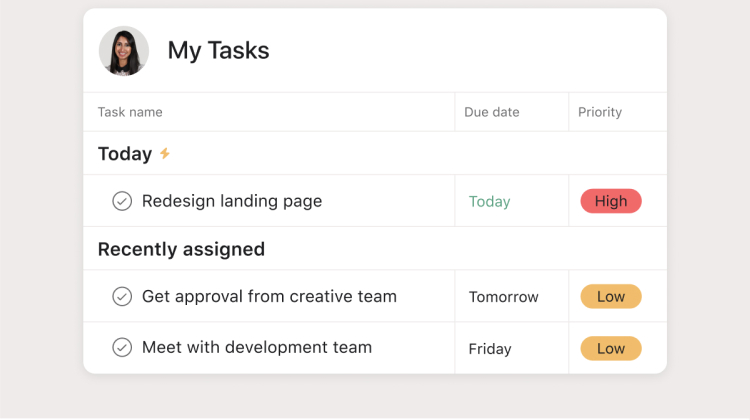
Task: Click Low priority badge for development team task
Action: (611, 349)
